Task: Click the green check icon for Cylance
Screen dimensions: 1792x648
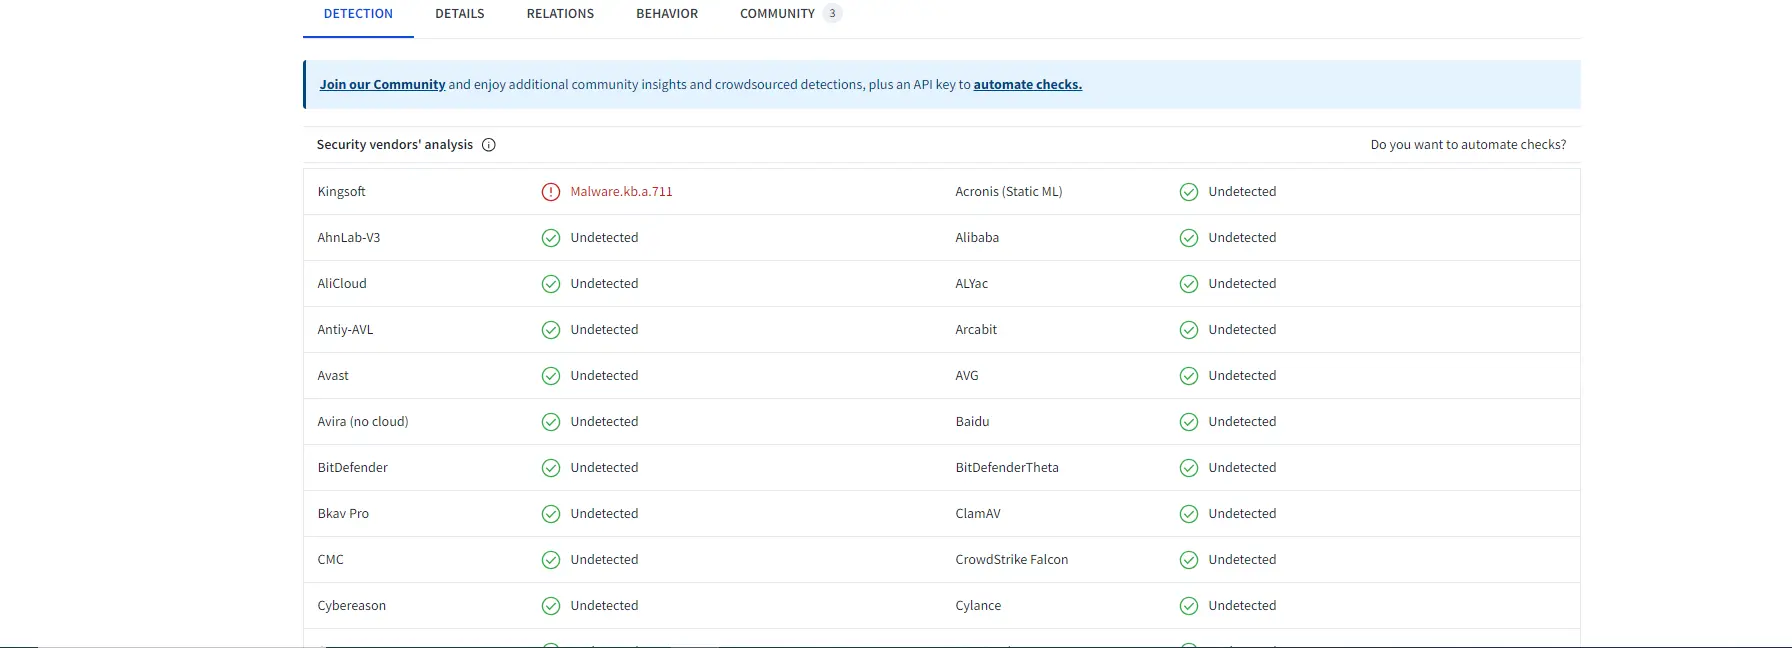Action: tap(1189, 606)
